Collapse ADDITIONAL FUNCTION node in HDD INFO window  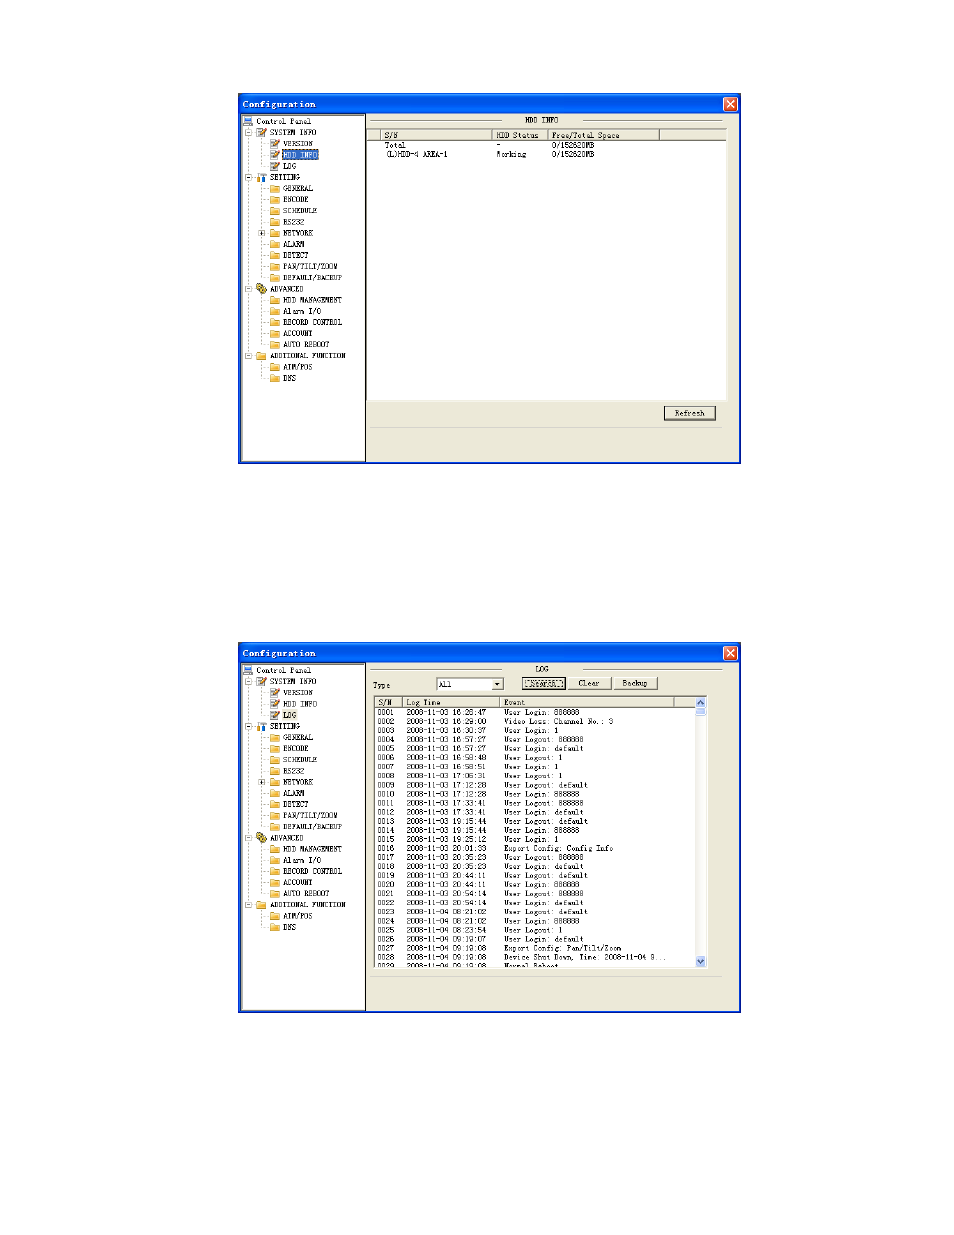point(248,356)
